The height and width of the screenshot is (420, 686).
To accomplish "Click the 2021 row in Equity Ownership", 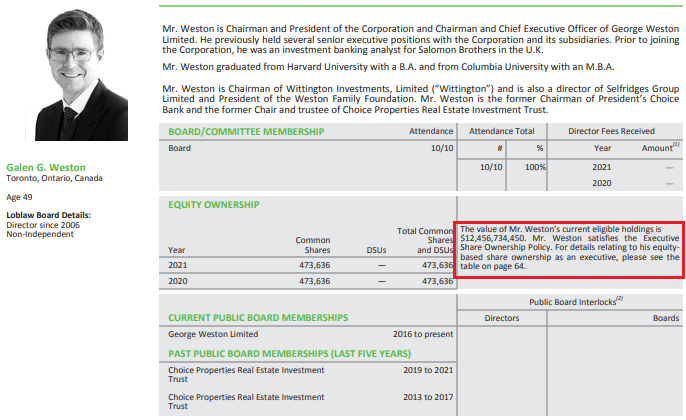I will [308, 265].
